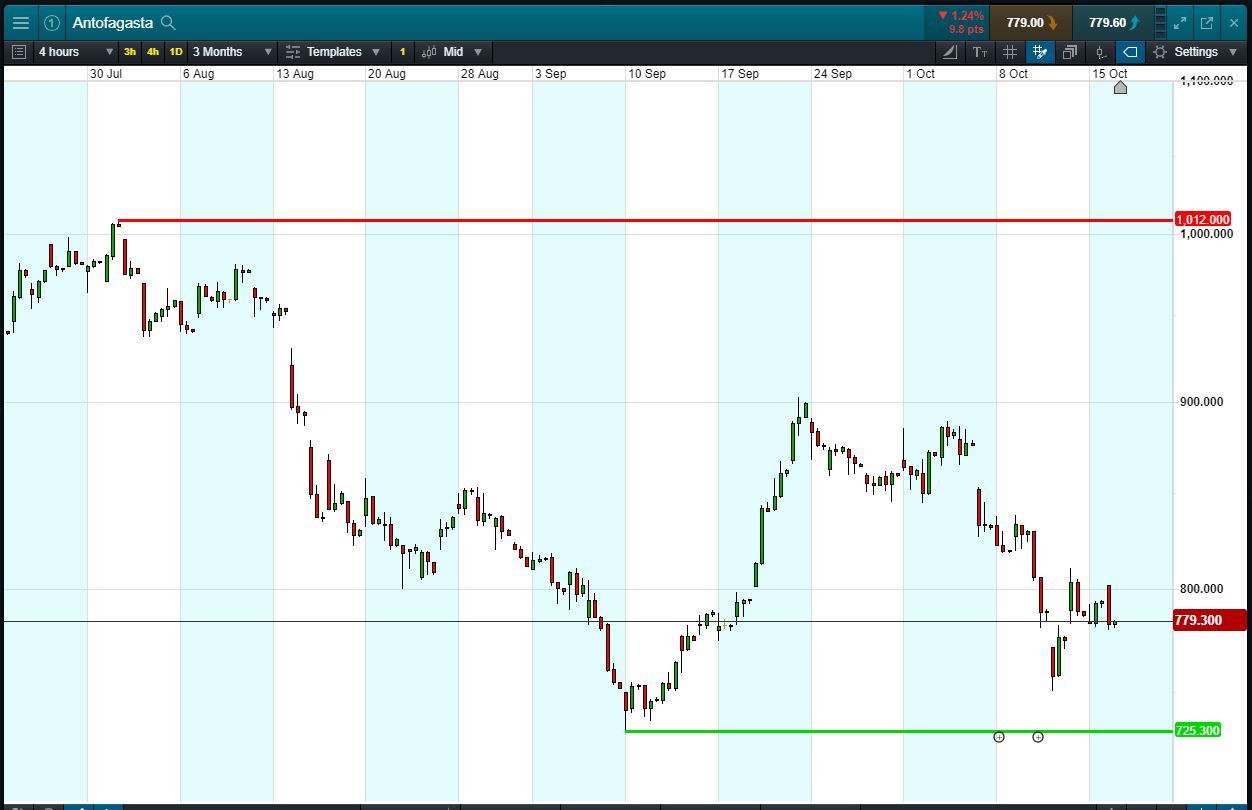Click the candlestick chart type icon
The height and width of the screenshot is (810, 1252).
tap(429, 52)
